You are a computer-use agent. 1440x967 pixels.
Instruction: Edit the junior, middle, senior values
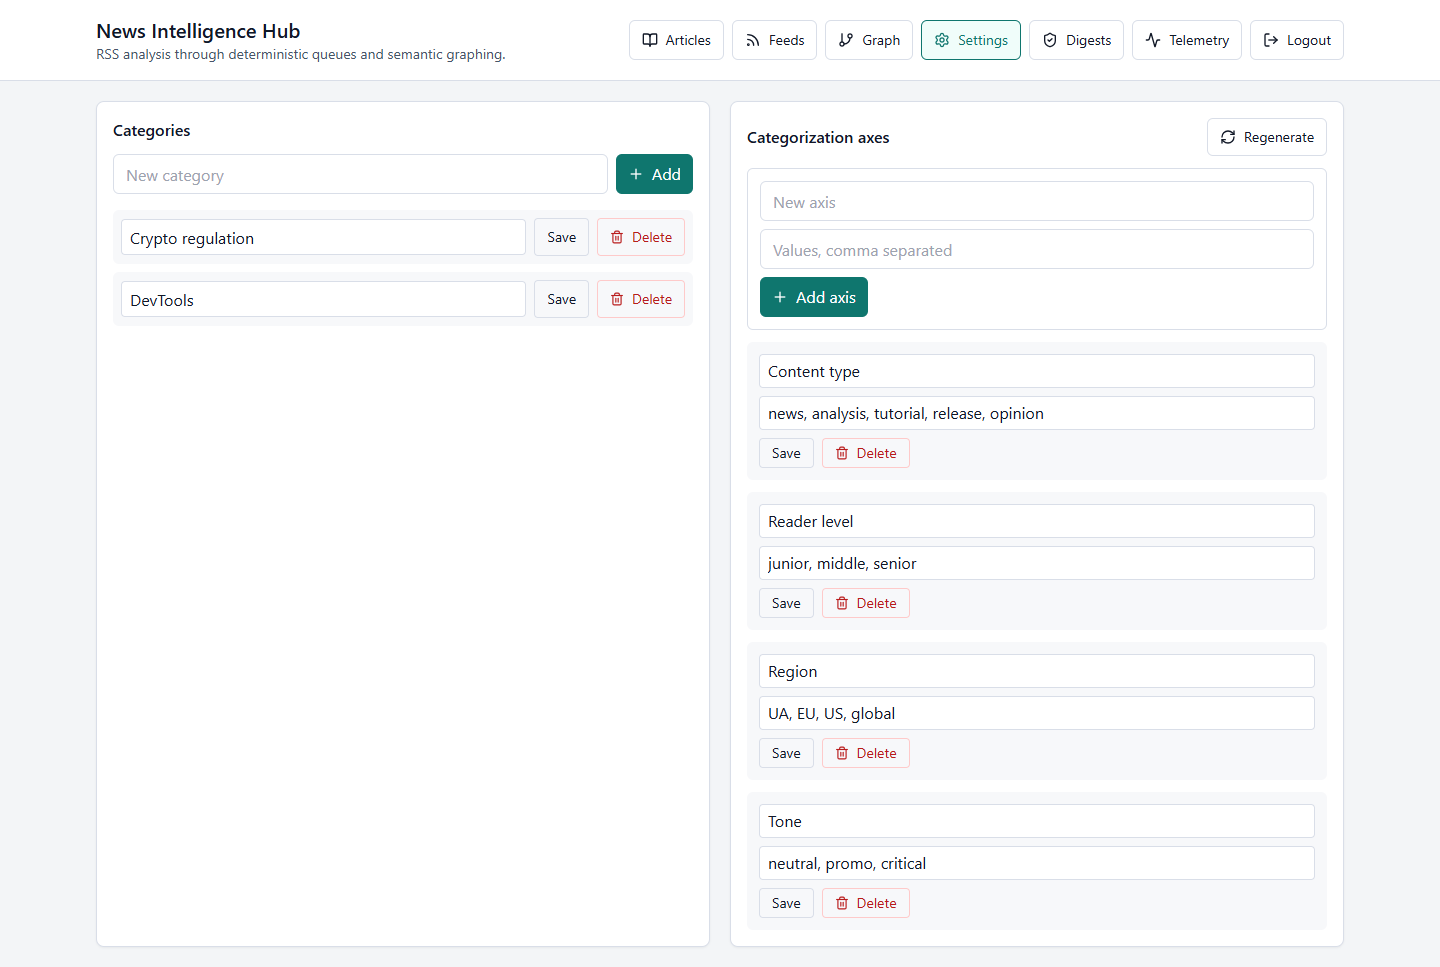[x=1037, y=563]
